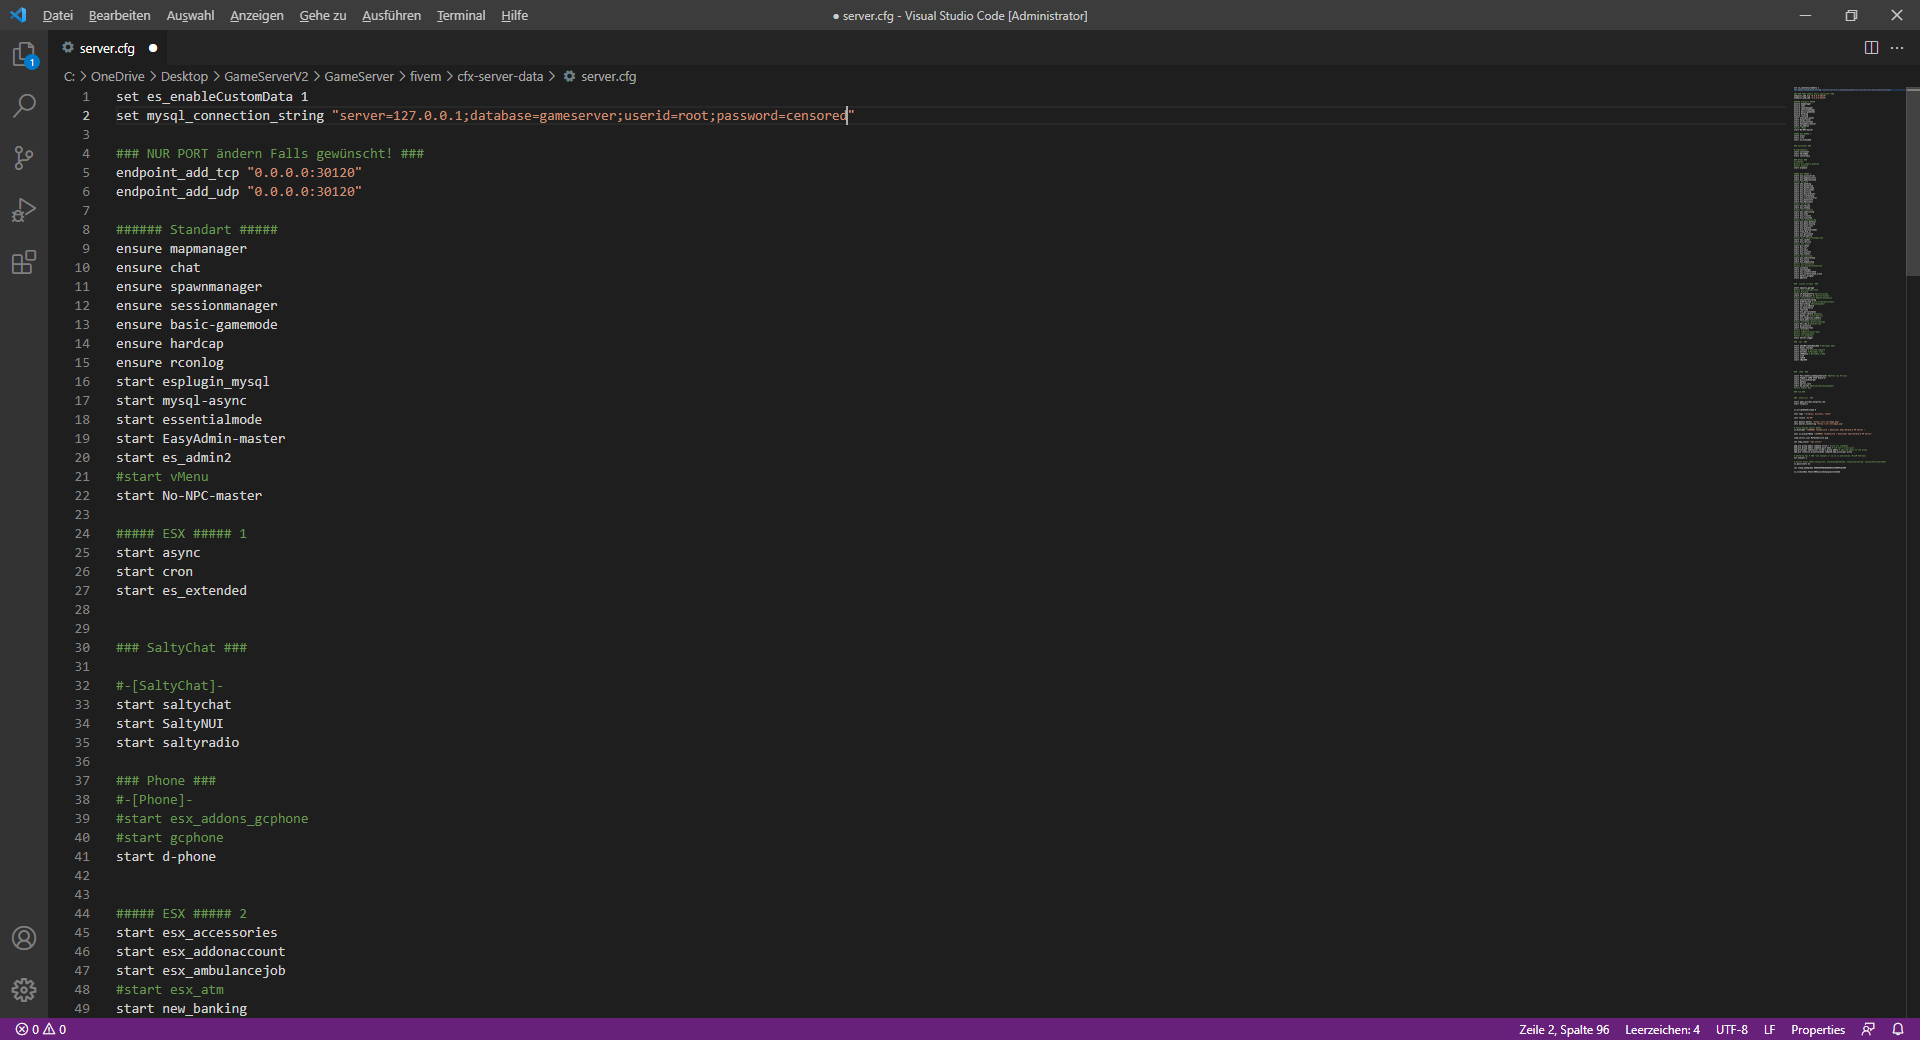The image size is (1920, 1040).
Task: Change language mode Properties
Action: 1818,1029
